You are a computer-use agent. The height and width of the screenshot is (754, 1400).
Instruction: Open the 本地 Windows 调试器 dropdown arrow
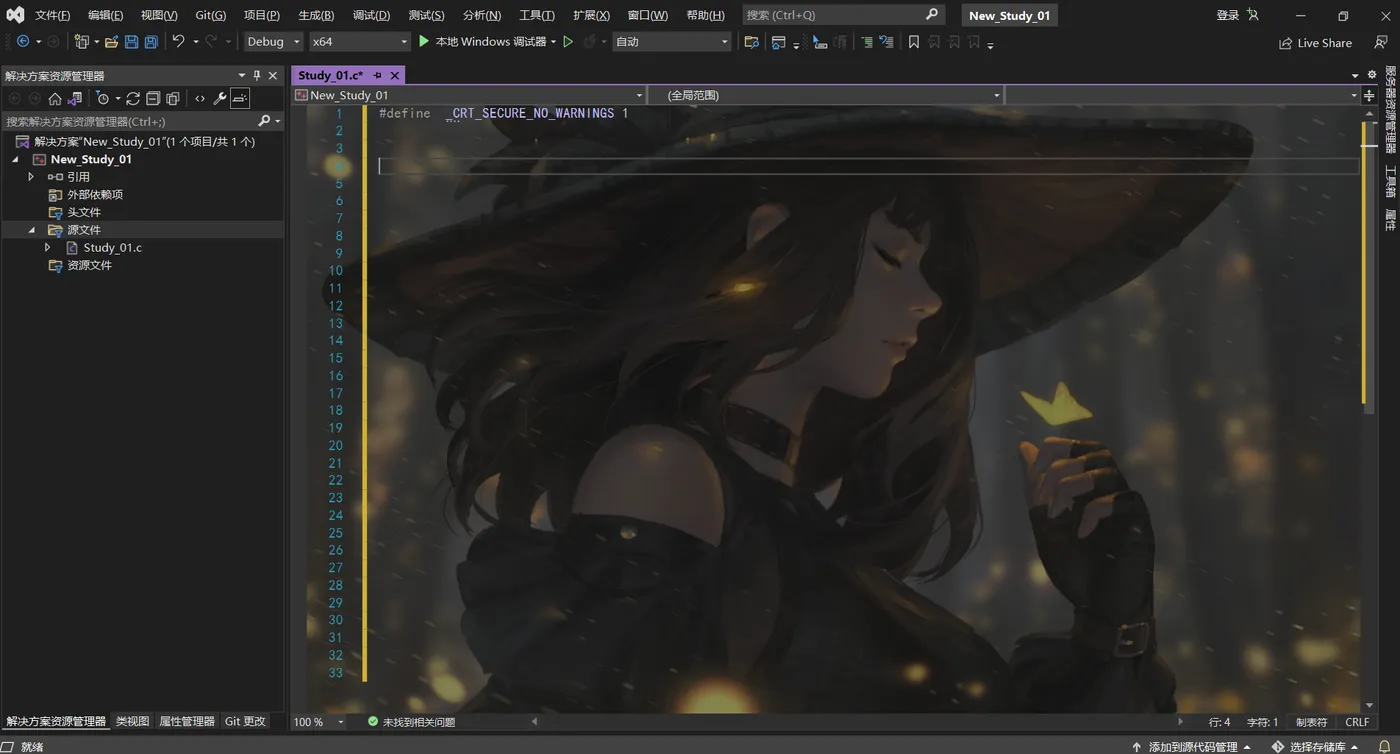pyautogui.click(x=553, y=42)
